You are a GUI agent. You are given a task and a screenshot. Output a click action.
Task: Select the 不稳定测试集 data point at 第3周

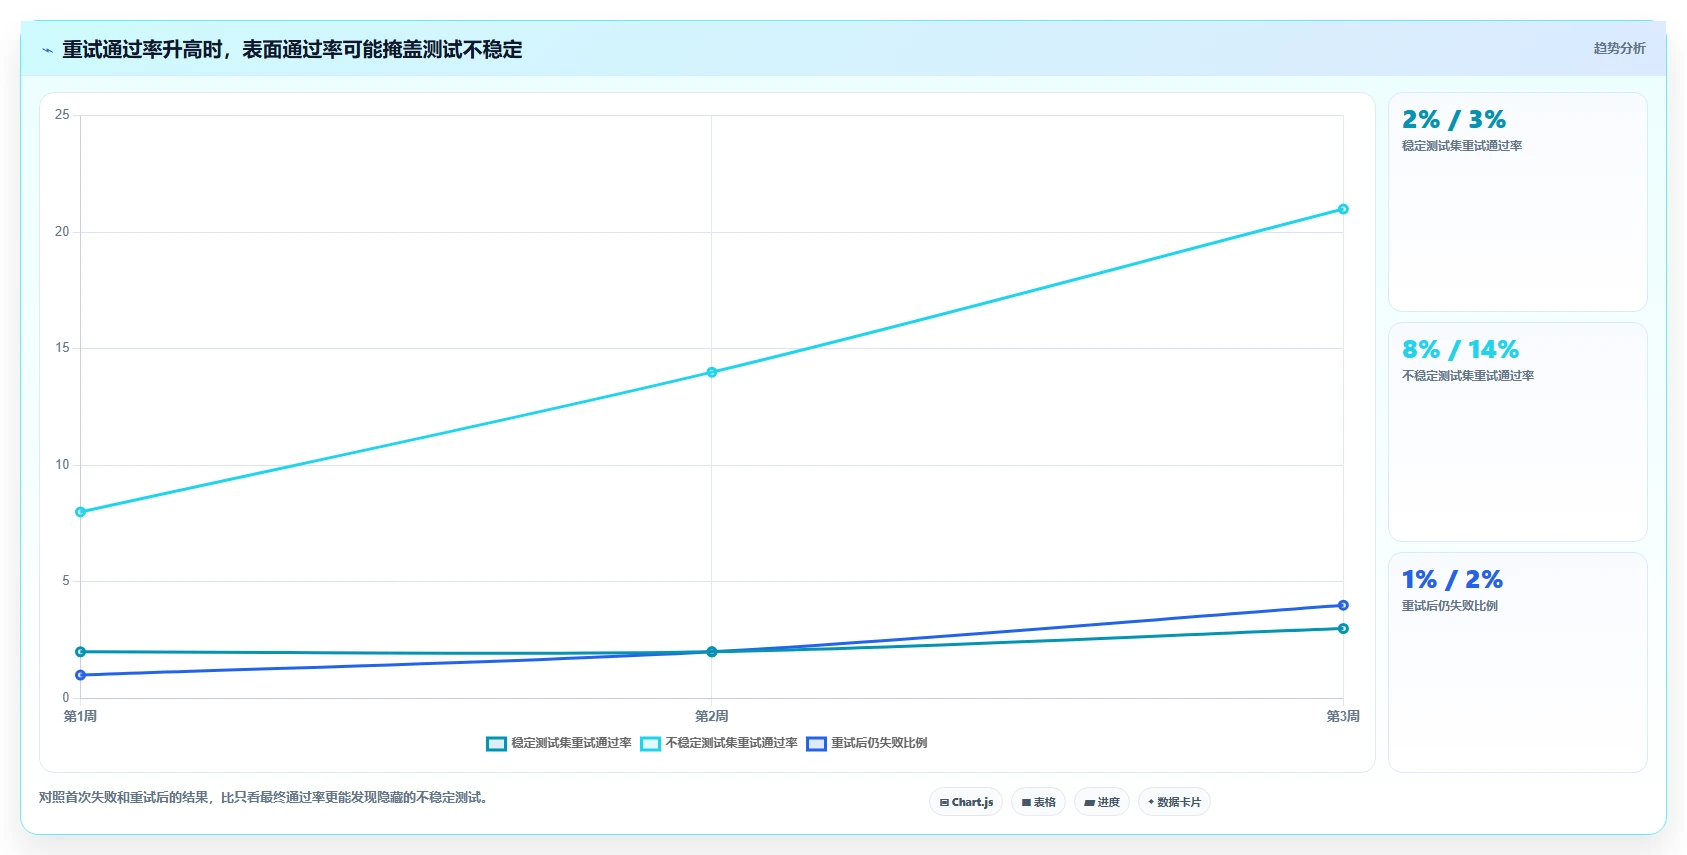click(x=1343, y=209)
